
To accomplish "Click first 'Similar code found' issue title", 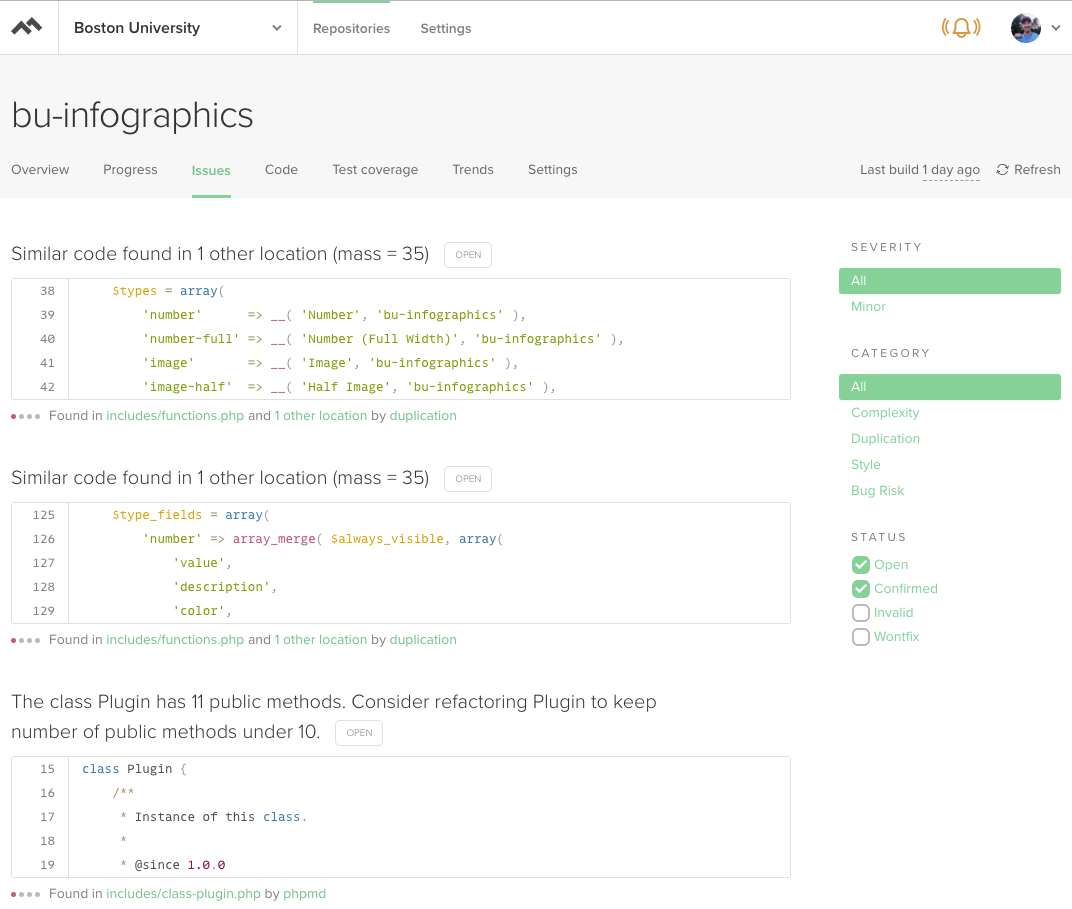I will coord(220,254).
